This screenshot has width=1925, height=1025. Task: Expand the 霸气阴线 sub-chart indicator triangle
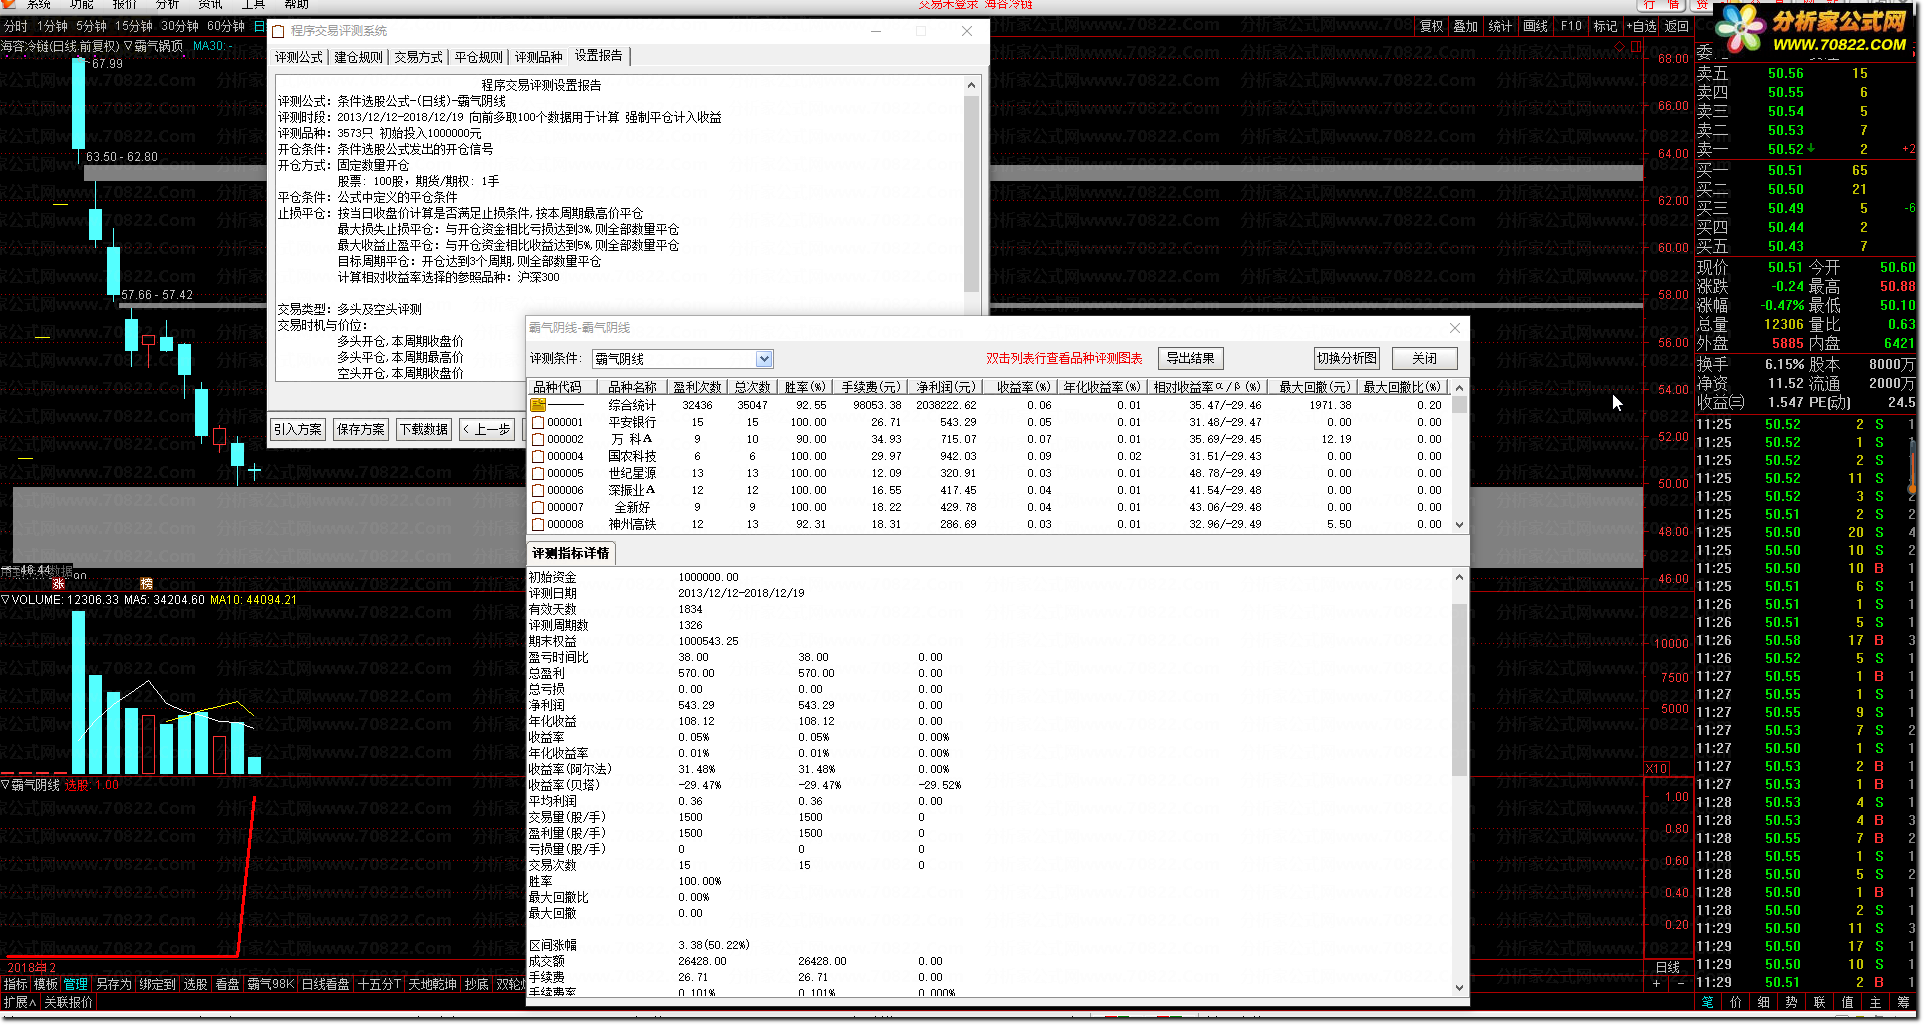5,785
